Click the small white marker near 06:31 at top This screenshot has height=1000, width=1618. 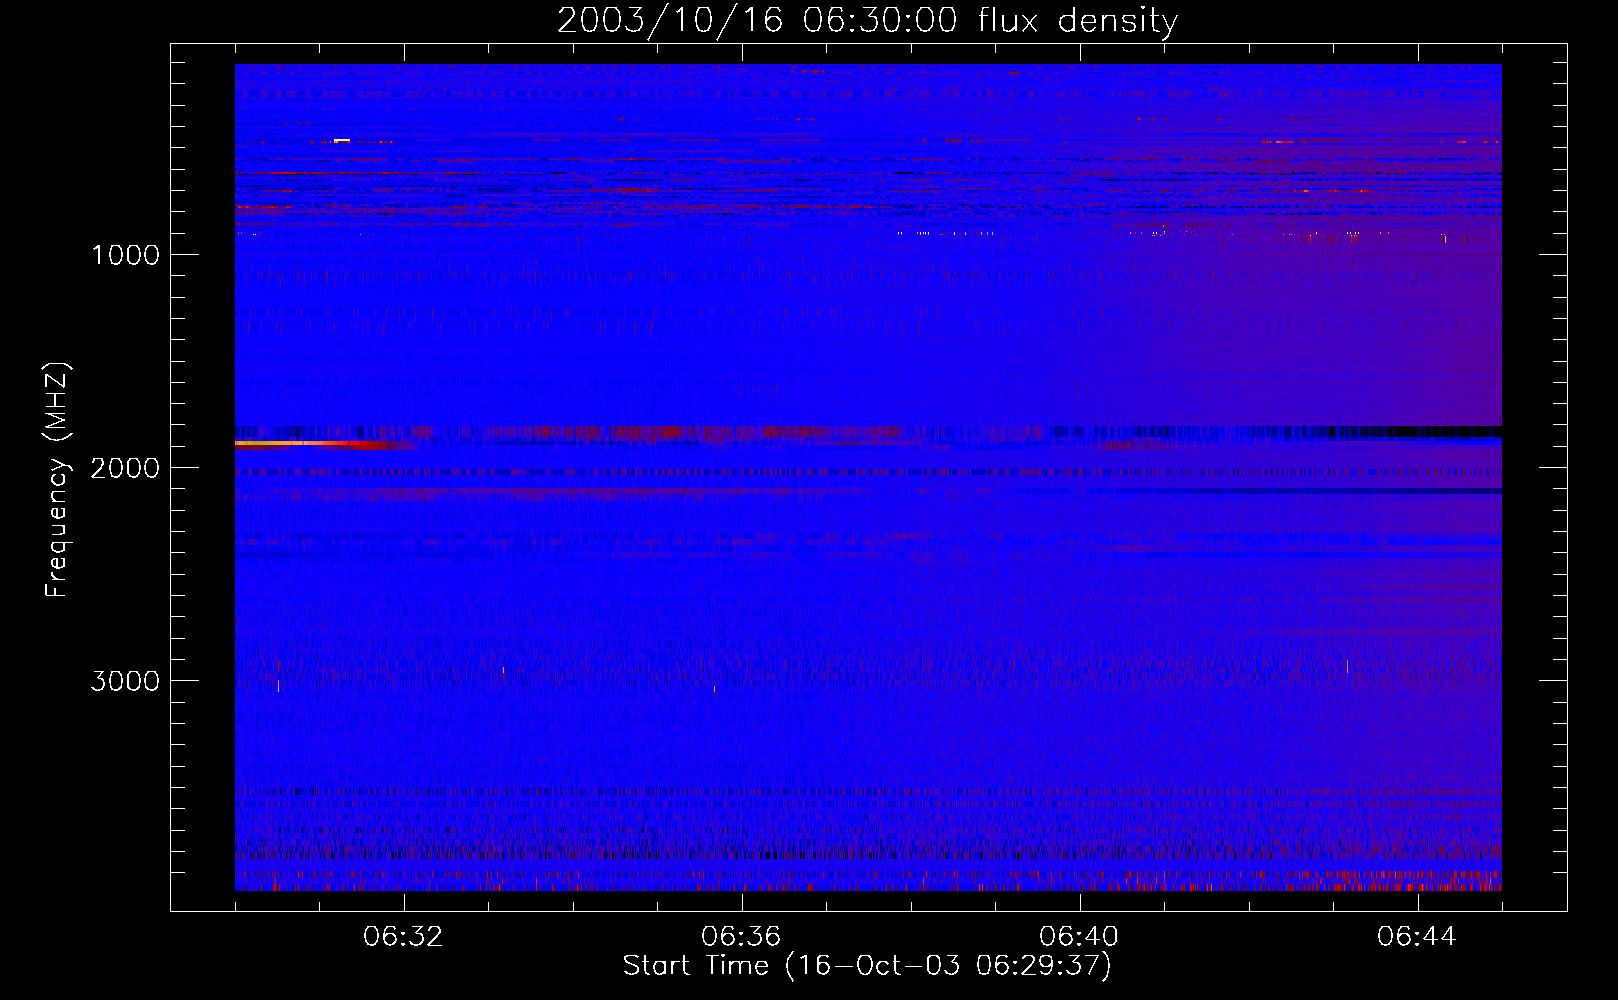[x=342, y=141]
